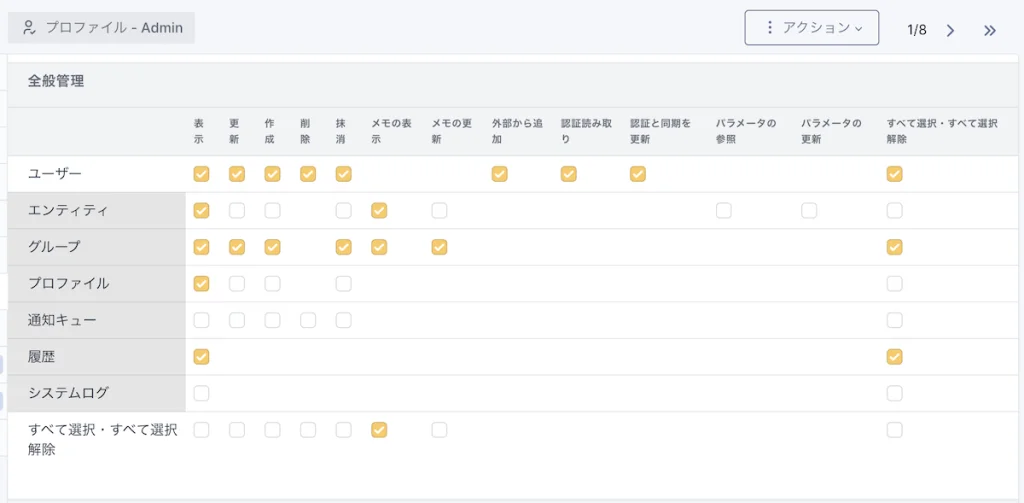1024x503 pixels.
Task: Uncheck 表示 for エンティティ row
Action: [202, 210]
